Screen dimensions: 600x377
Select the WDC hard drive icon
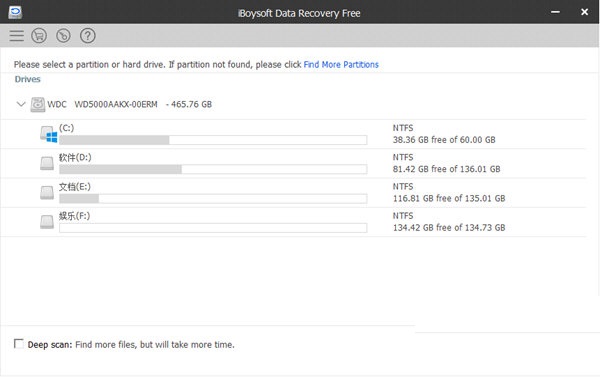[x=38, y=104]
